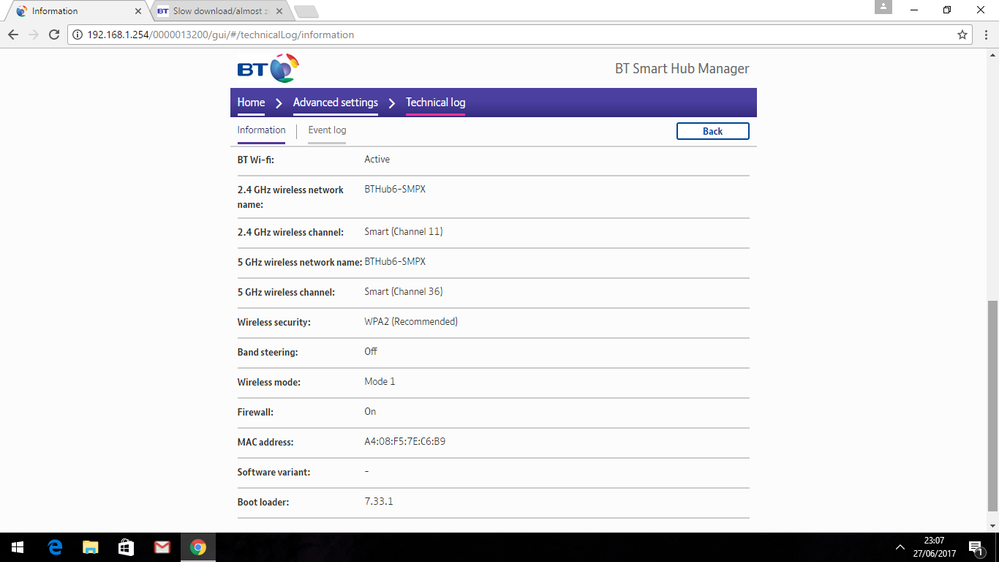
Task: Click Wireless mode value Mode 1
Action: click(x=380, y=382)
